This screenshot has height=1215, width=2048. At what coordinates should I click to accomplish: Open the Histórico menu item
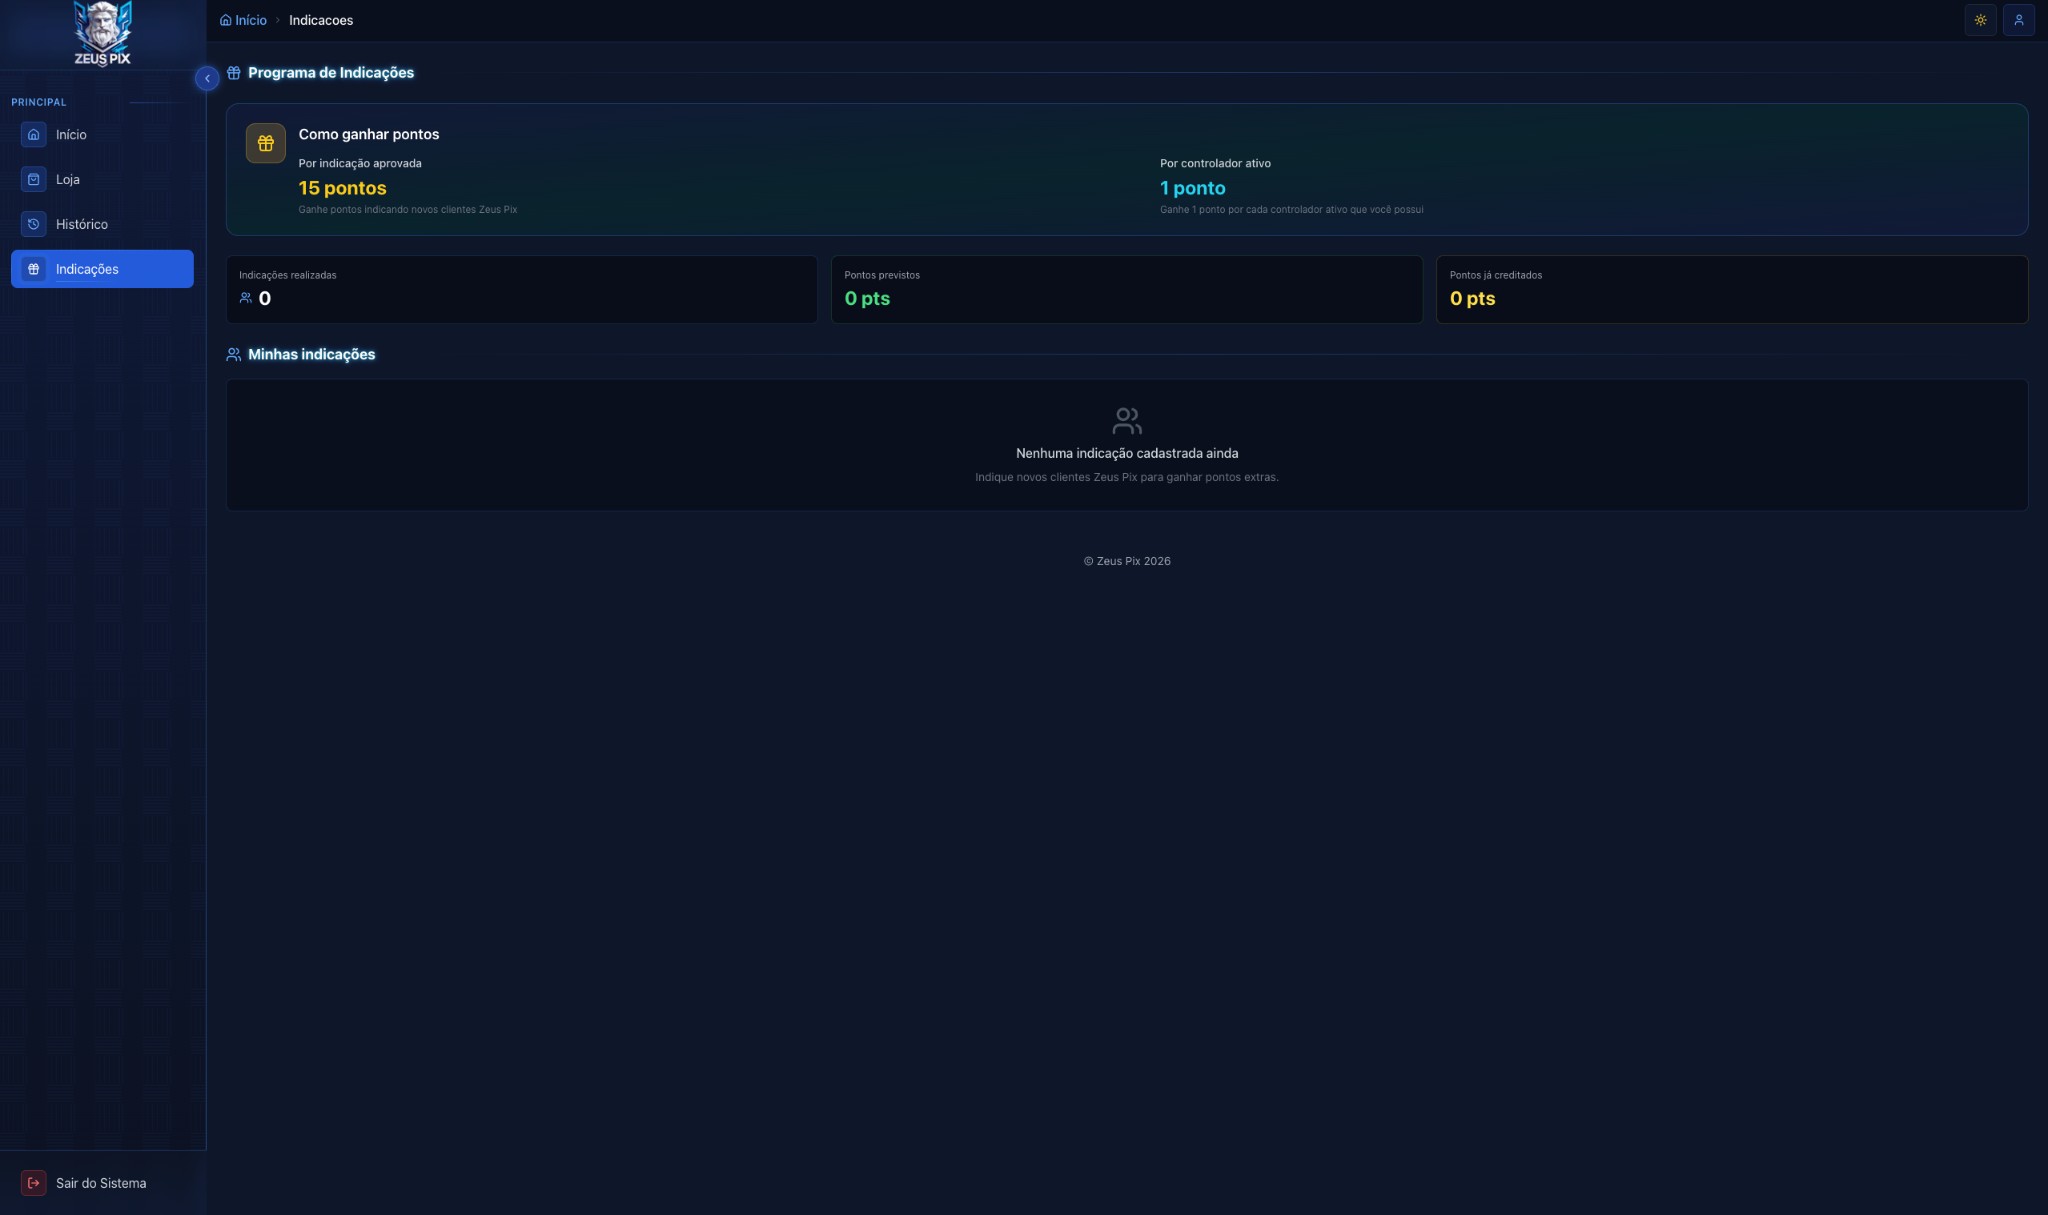(x=82, y=224)
